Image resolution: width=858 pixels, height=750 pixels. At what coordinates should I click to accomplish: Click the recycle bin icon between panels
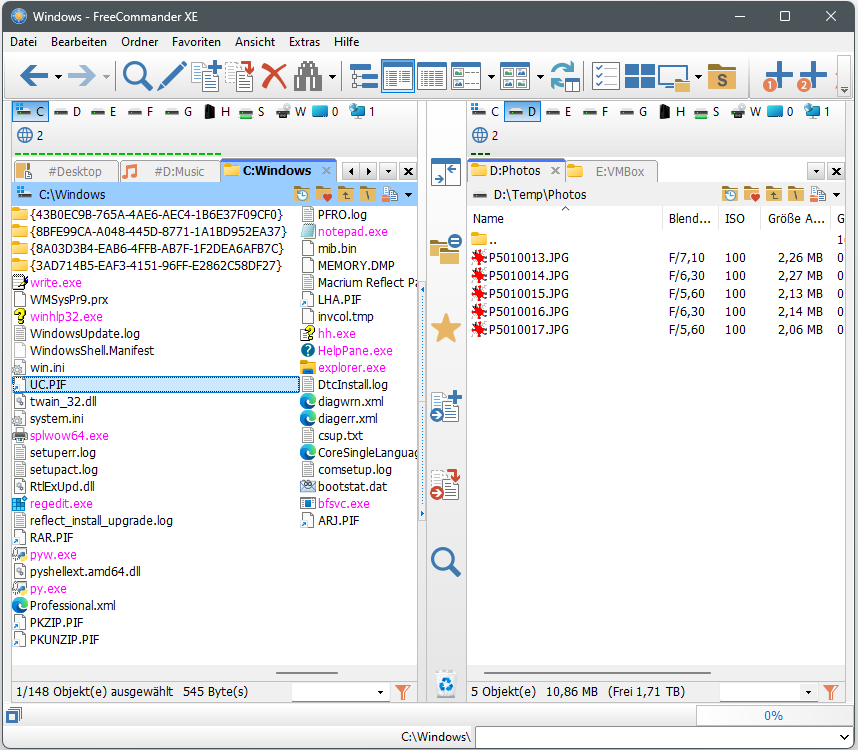click(445, 684)
